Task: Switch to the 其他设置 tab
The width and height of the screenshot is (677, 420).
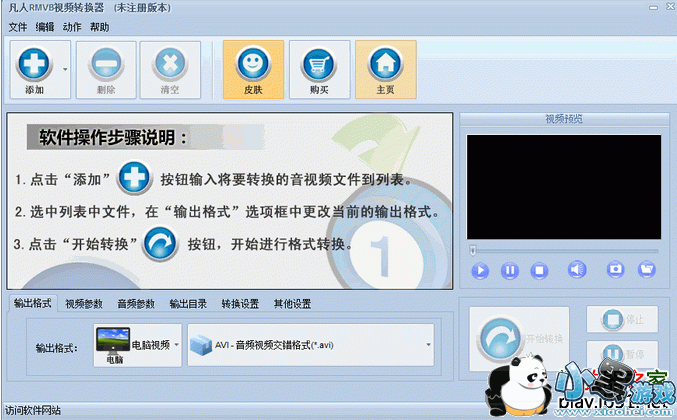Action: point(292,304)
